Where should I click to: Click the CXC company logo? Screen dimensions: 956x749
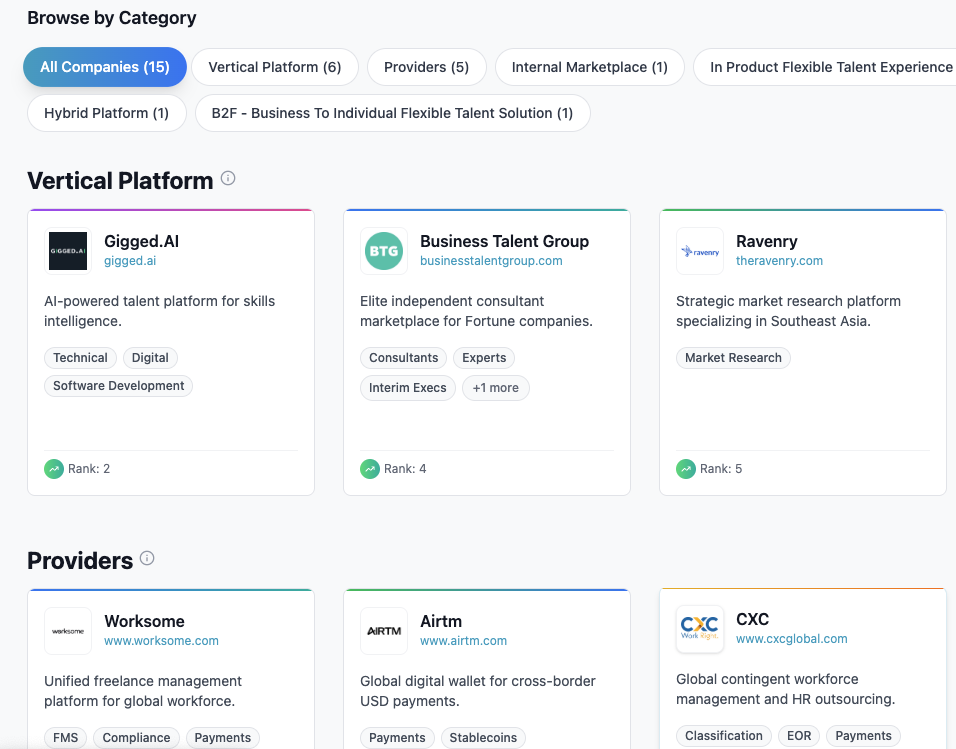(699, 629)
